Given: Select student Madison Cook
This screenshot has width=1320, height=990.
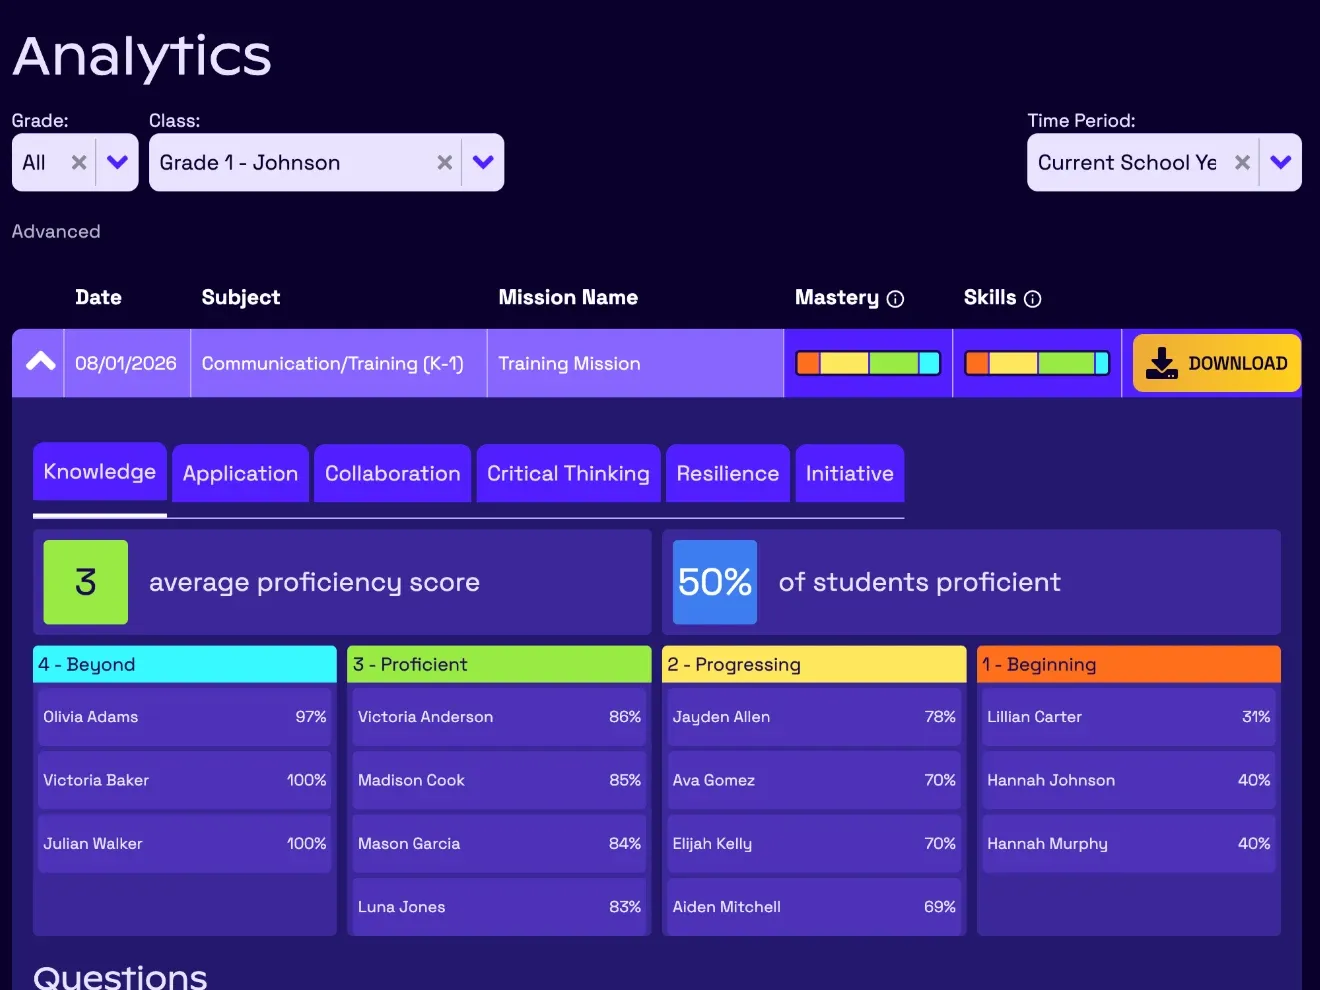Looking at the screenshot, I should coord(499,780).
